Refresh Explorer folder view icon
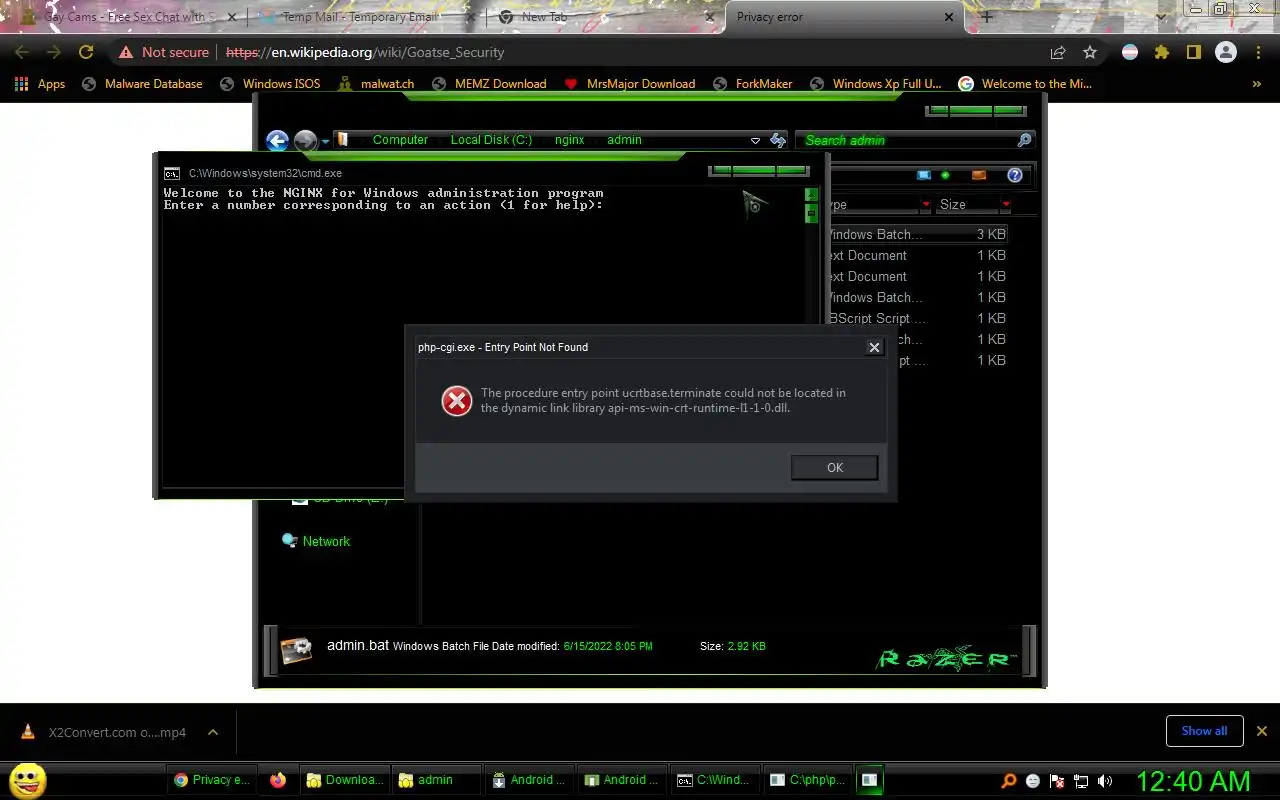Screen dimensions: 1280x800 tap(778, 141)
